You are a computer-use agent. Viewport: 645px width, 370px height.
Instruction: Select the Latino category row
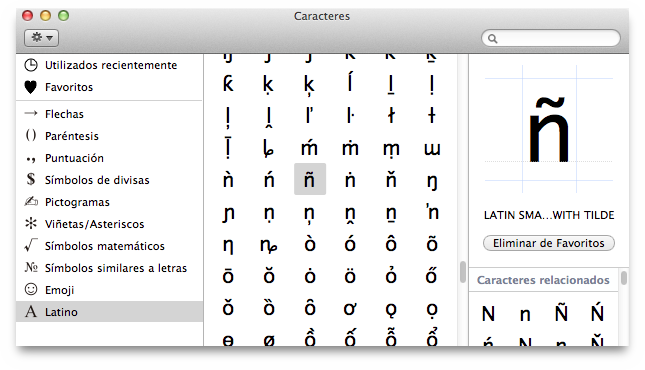(109, 312)
